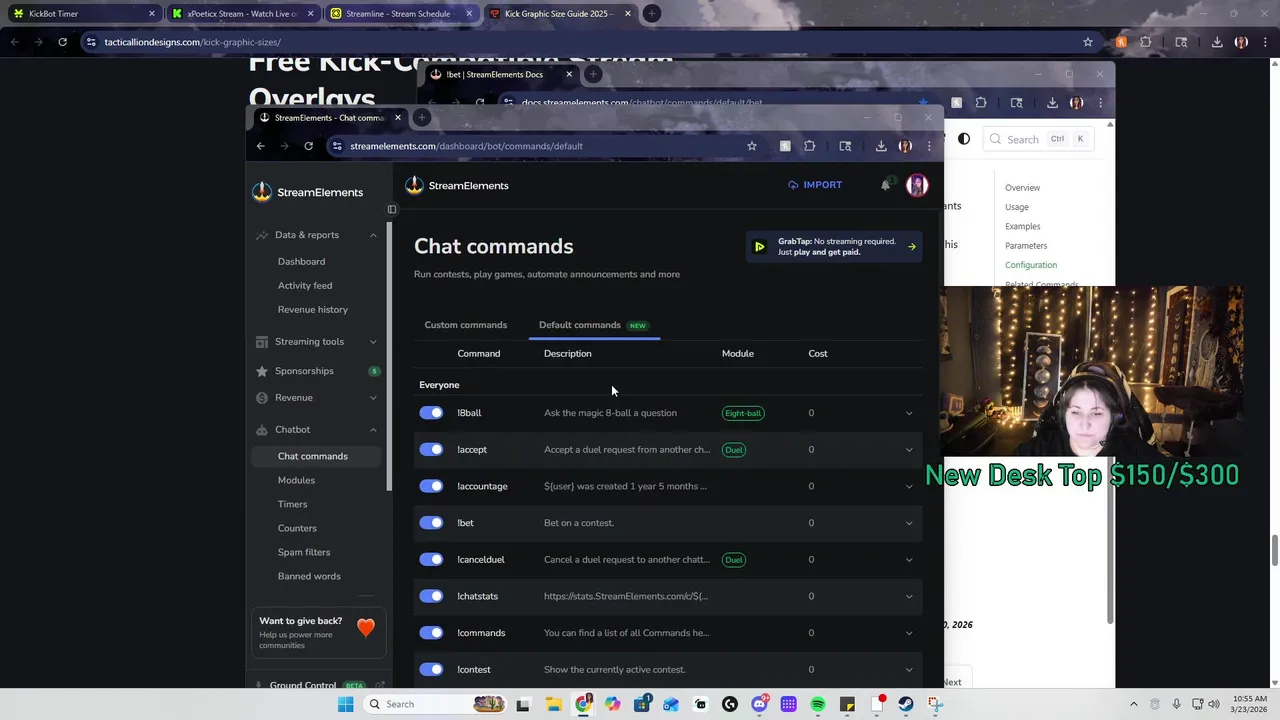Disable the !accept command toggle
The image size is (1280, 720).
(x=431, y=450)
